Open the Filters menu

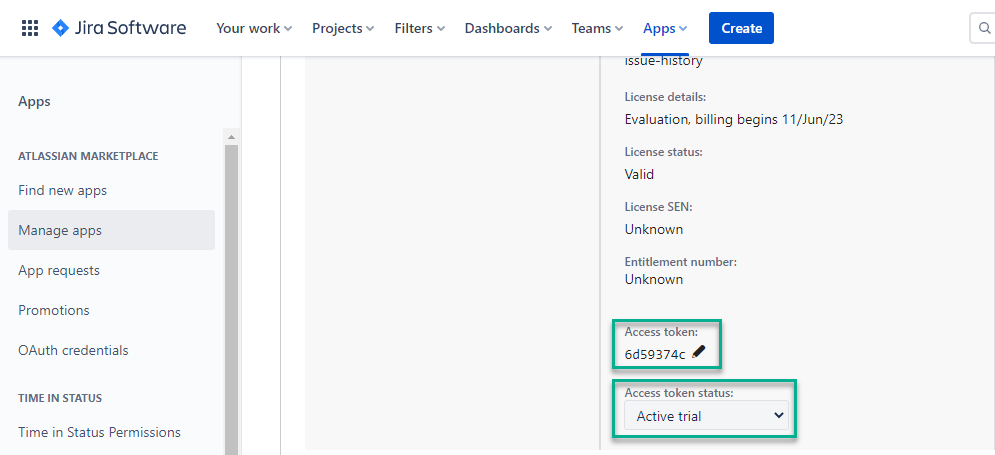click(x=420, y=28)
